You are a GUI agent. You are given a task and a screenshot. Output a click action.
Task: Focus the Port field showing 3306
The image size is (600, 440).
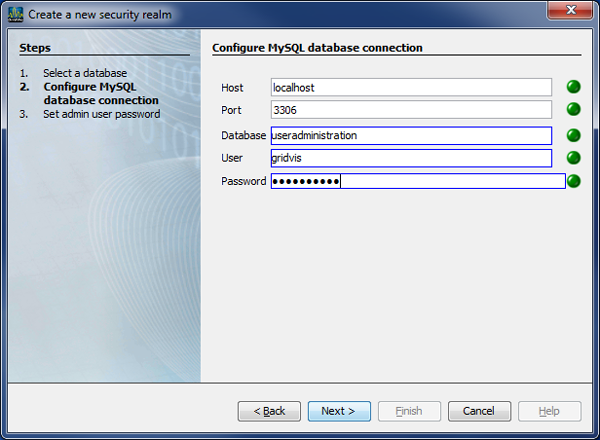pos(411,110)
